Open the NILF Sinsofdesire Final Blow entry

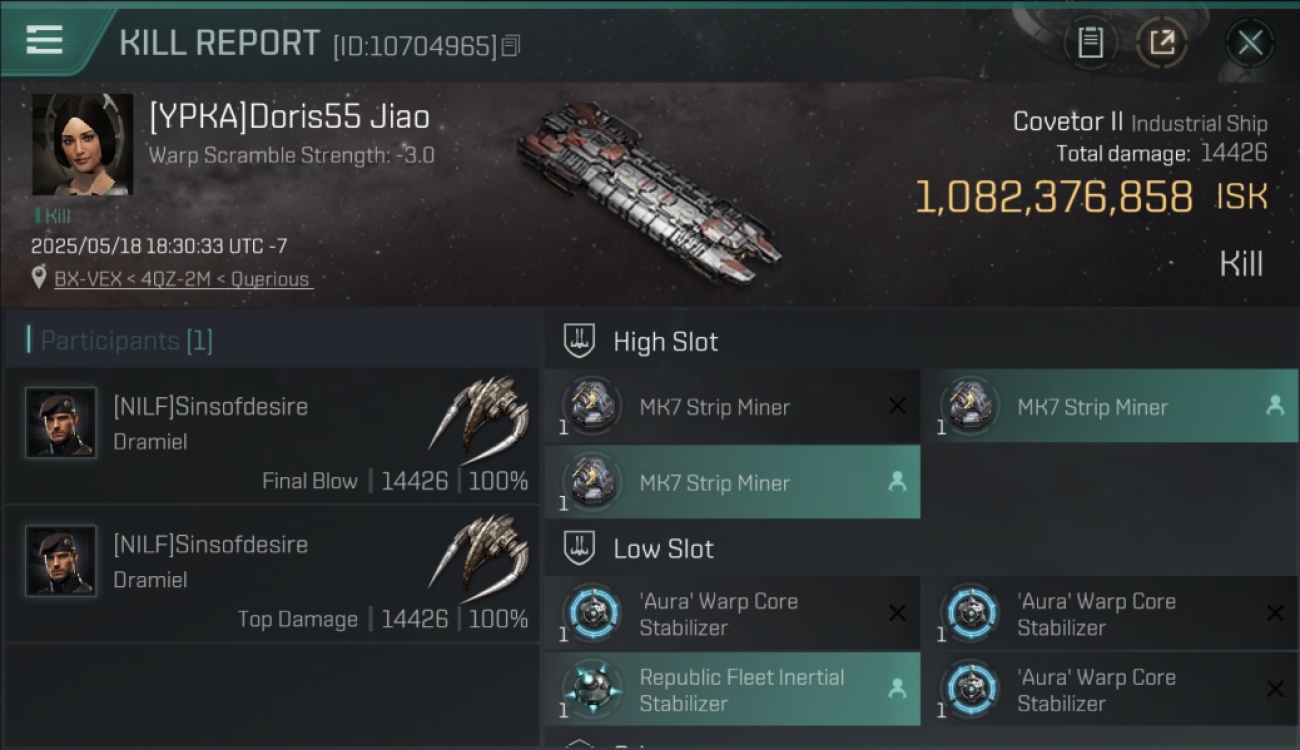pyautogui.click(x=272, y=435)
